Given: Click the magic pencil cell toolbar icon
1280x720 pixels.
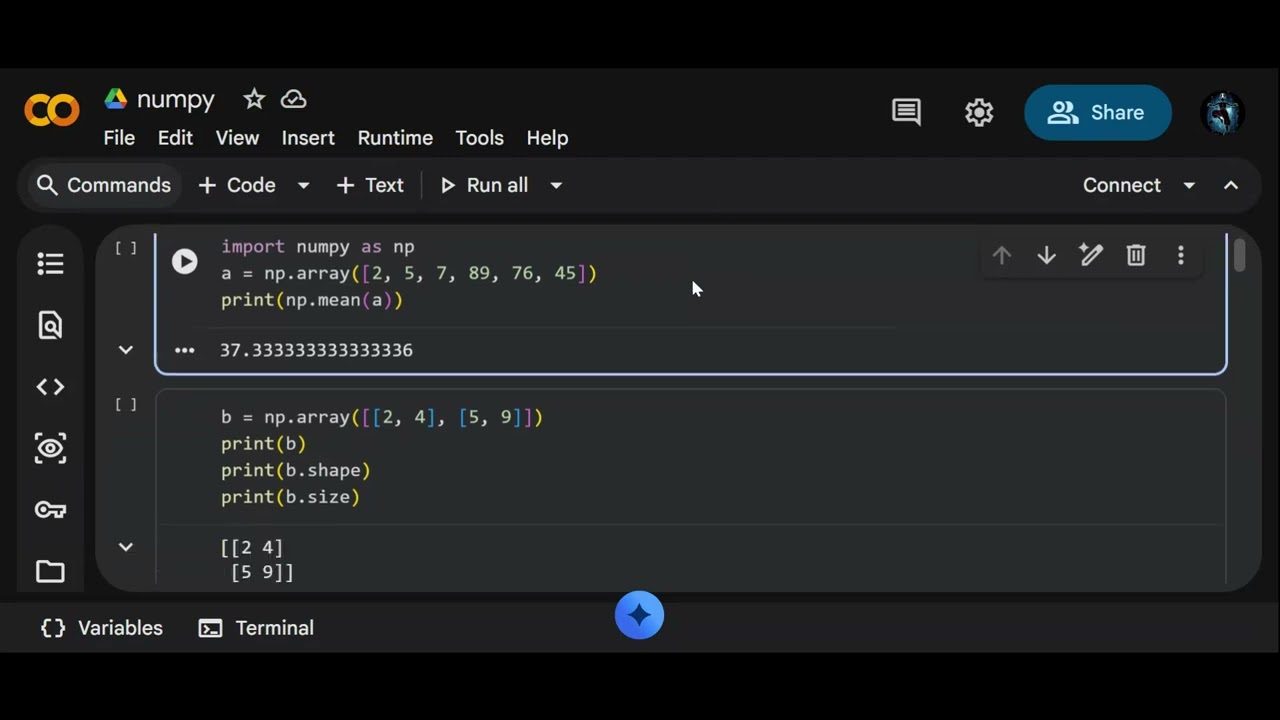Looking at the screenshot, I should click(x=1091, y=255).
